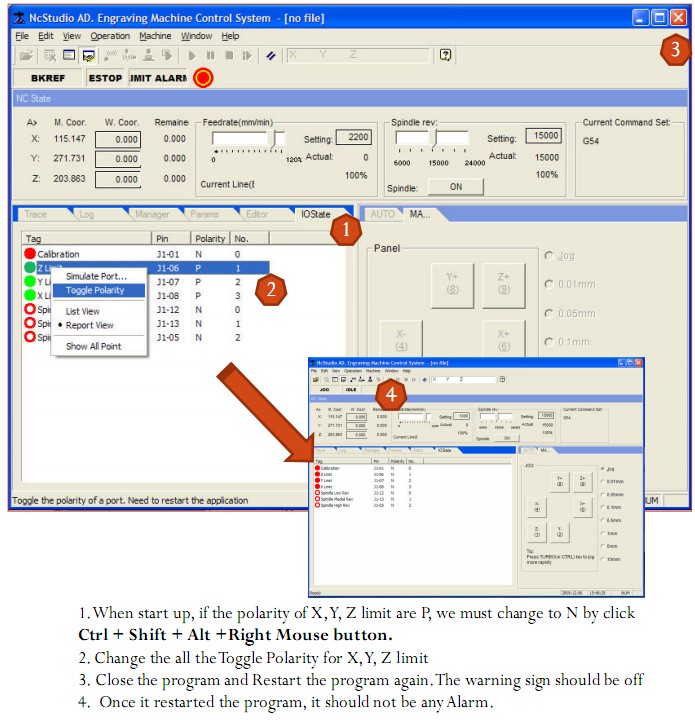Viewport: 695px width, 720px height.
Task: Switch to the AUTO tab
Action: click(382, 214)
